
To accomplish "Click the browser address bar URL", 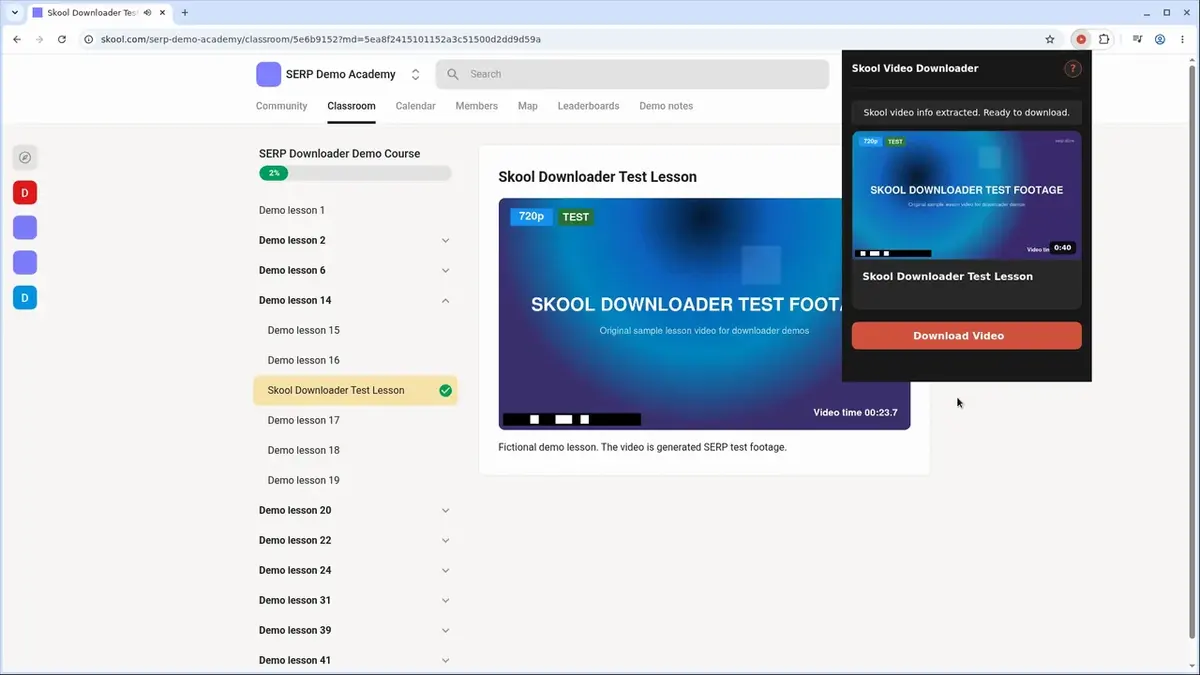I will (320, 39).
